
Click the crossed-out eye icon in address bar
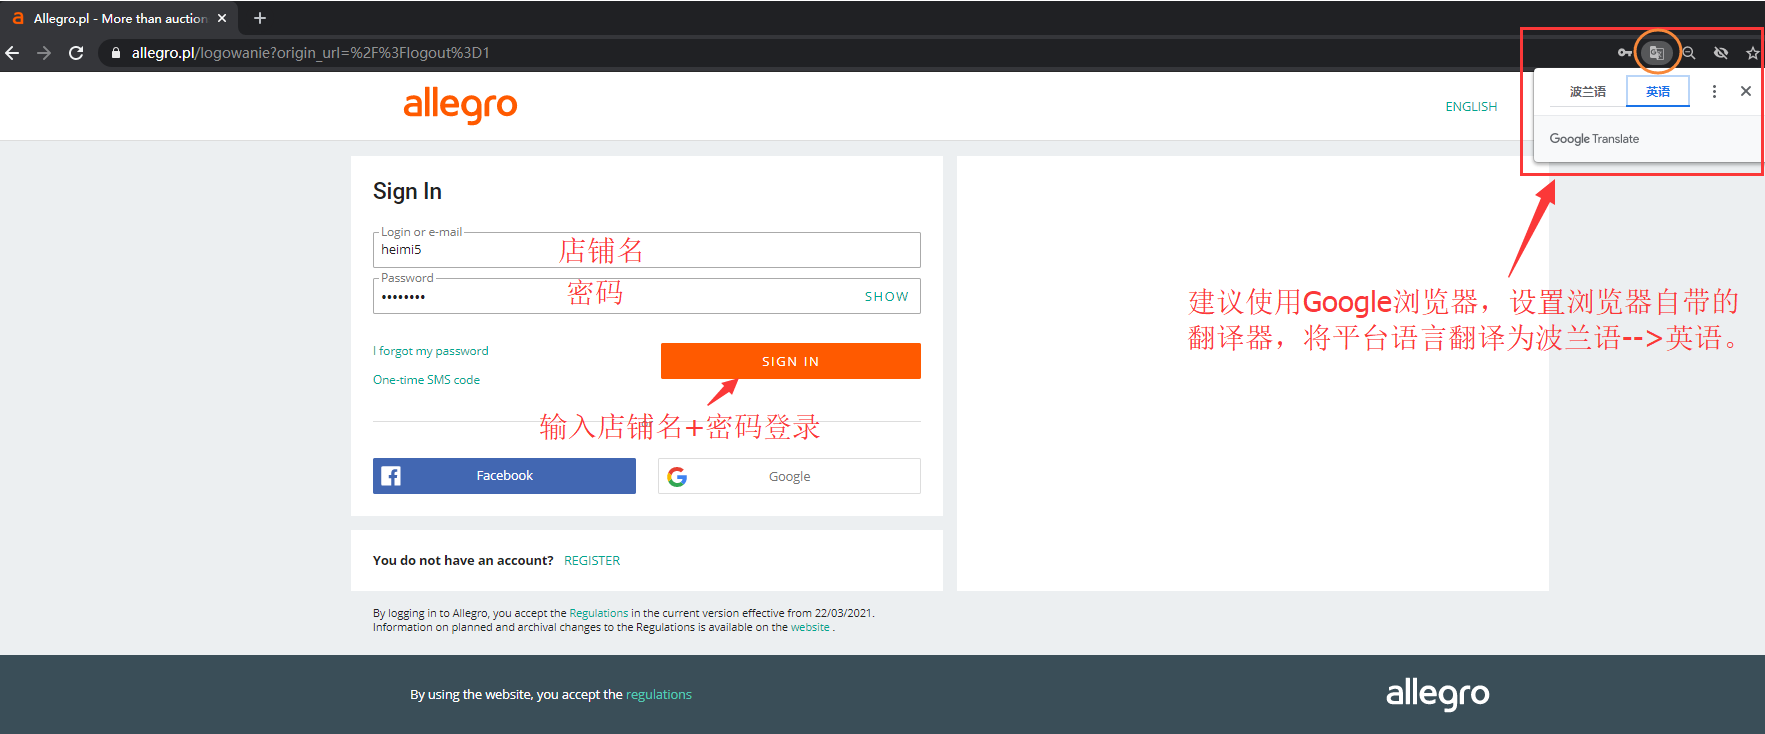tap(1721, 53)
